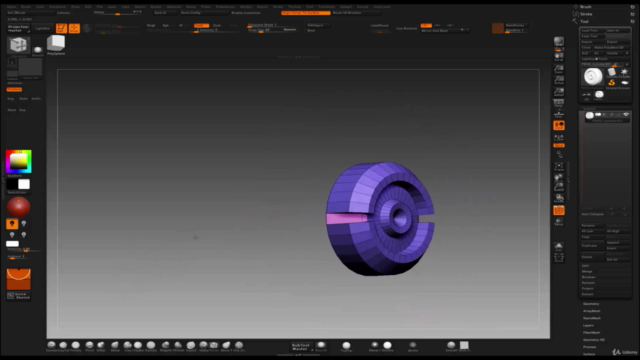Image resolution: width=640 pixels, height=360 pixels.
Task: Toggle the active orange light bulb
Action: tap(12, 224)
